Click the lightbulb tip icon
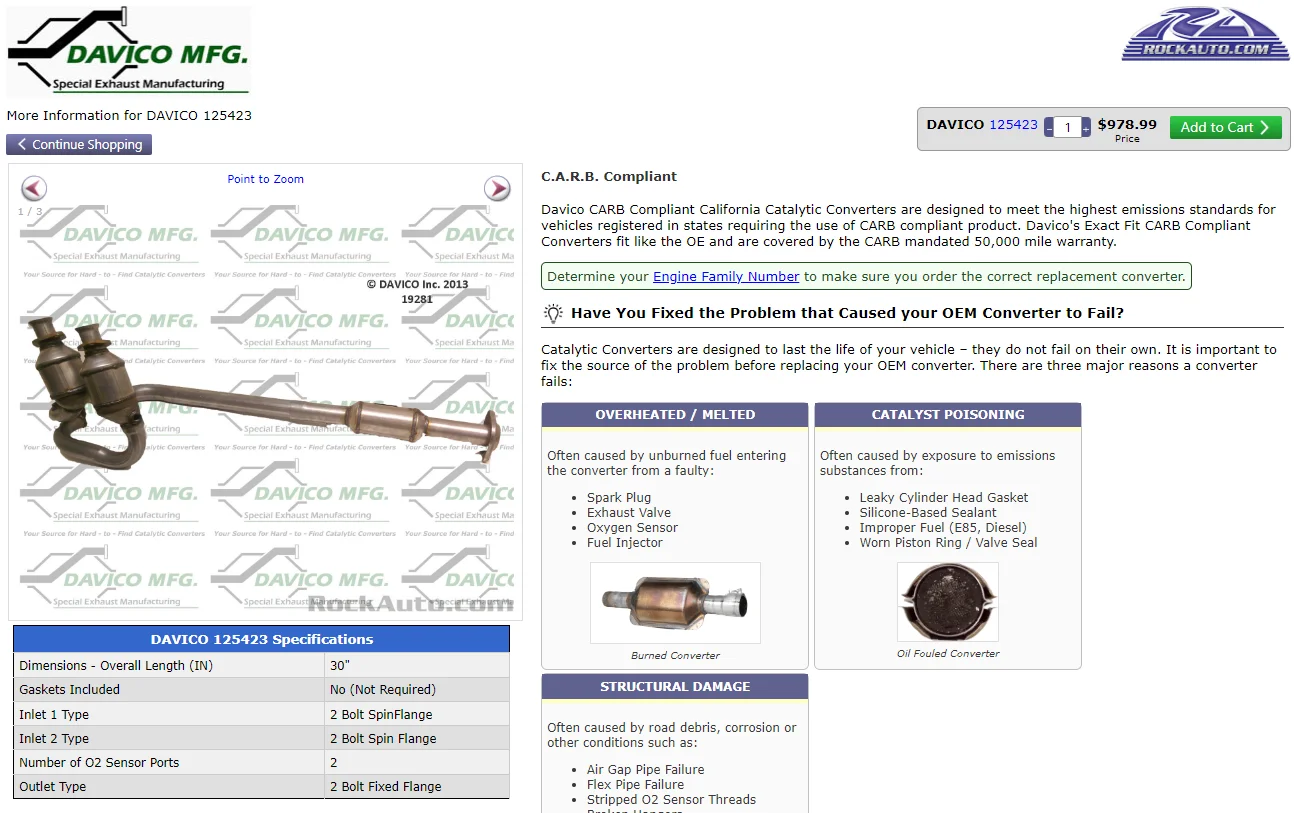The height and width of the screenshot is (813, 1294). (553, 313)
